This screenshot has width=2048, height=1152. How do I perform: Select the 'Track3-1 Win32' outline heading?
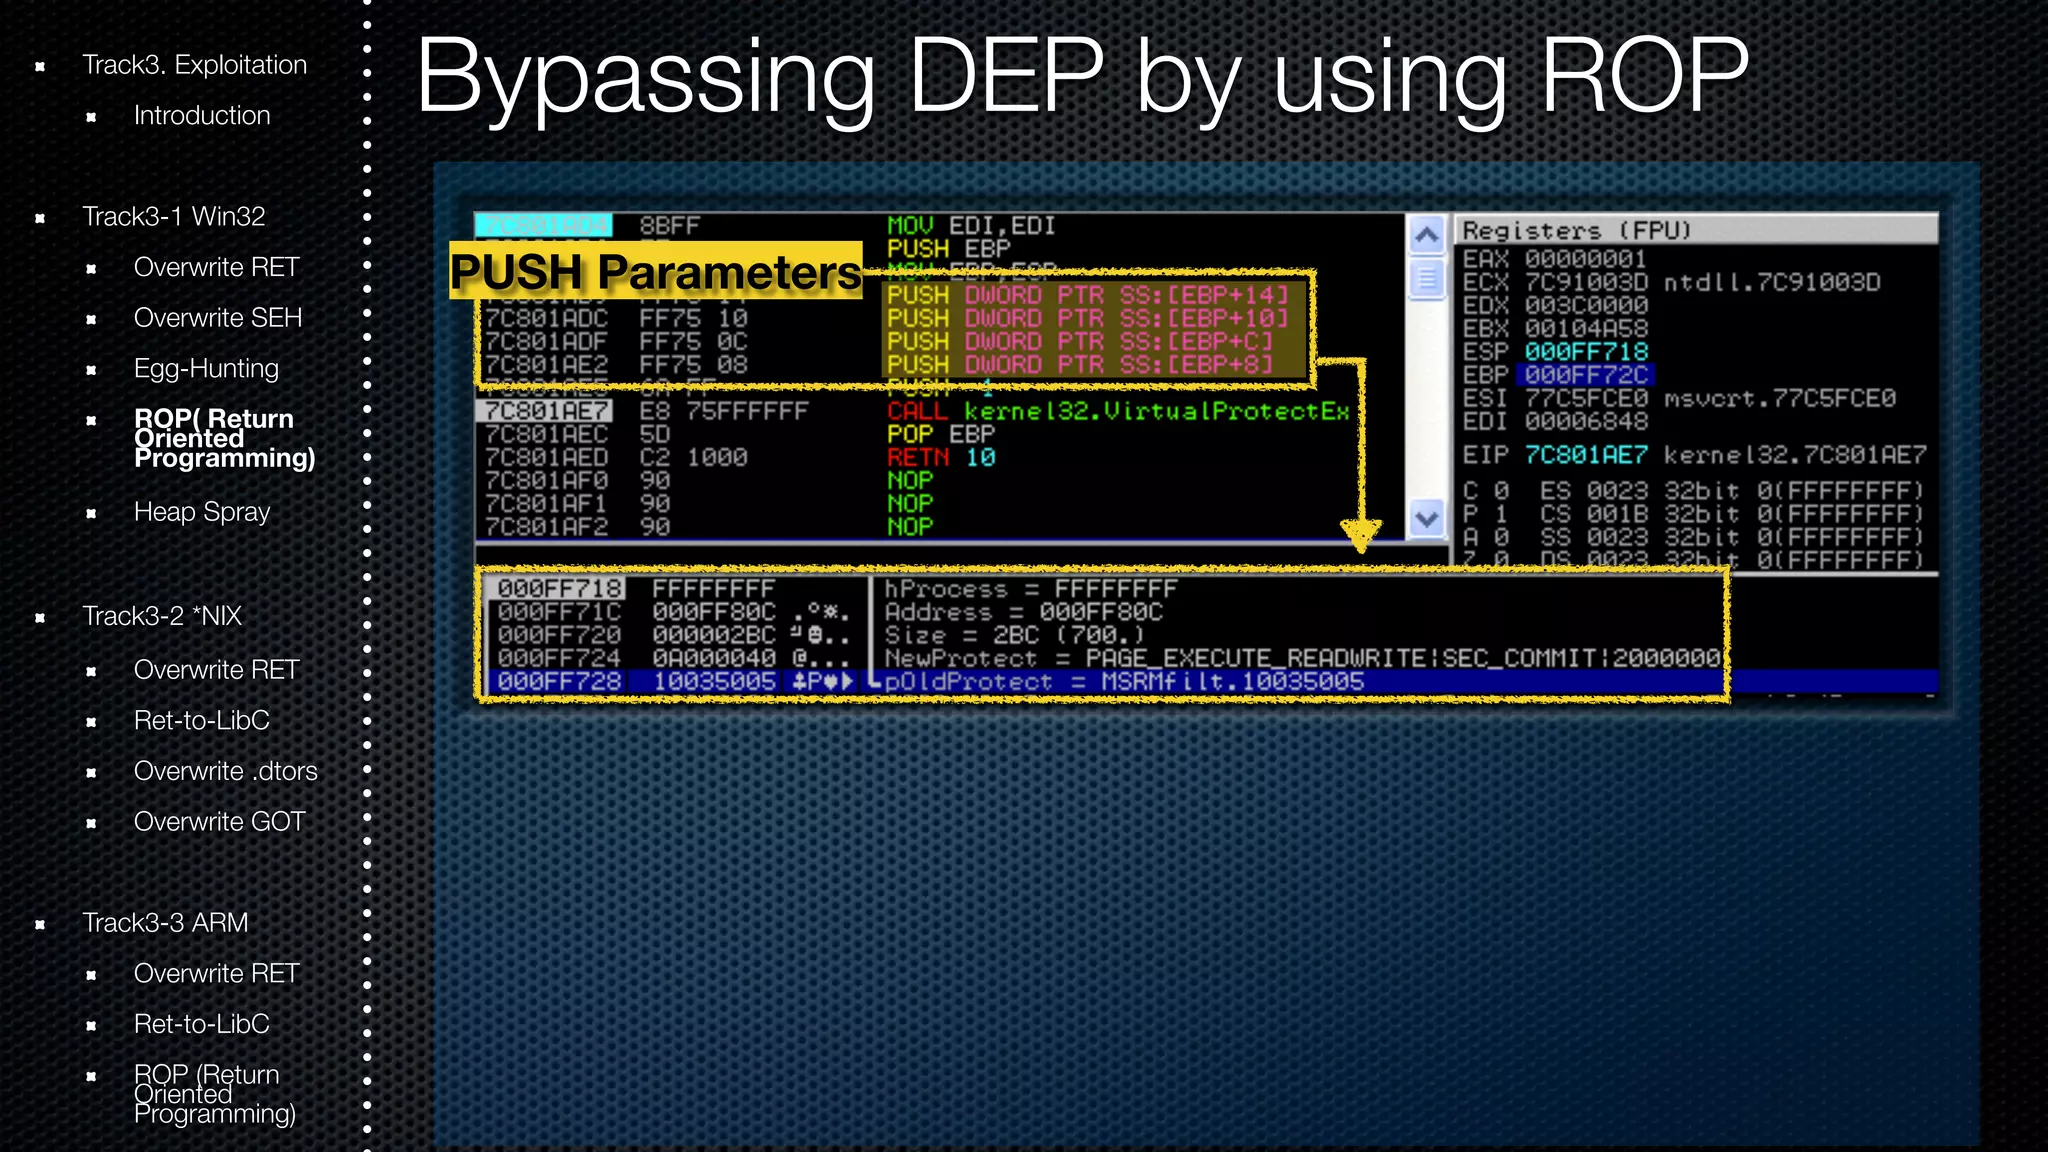click(x=174, y=217)
